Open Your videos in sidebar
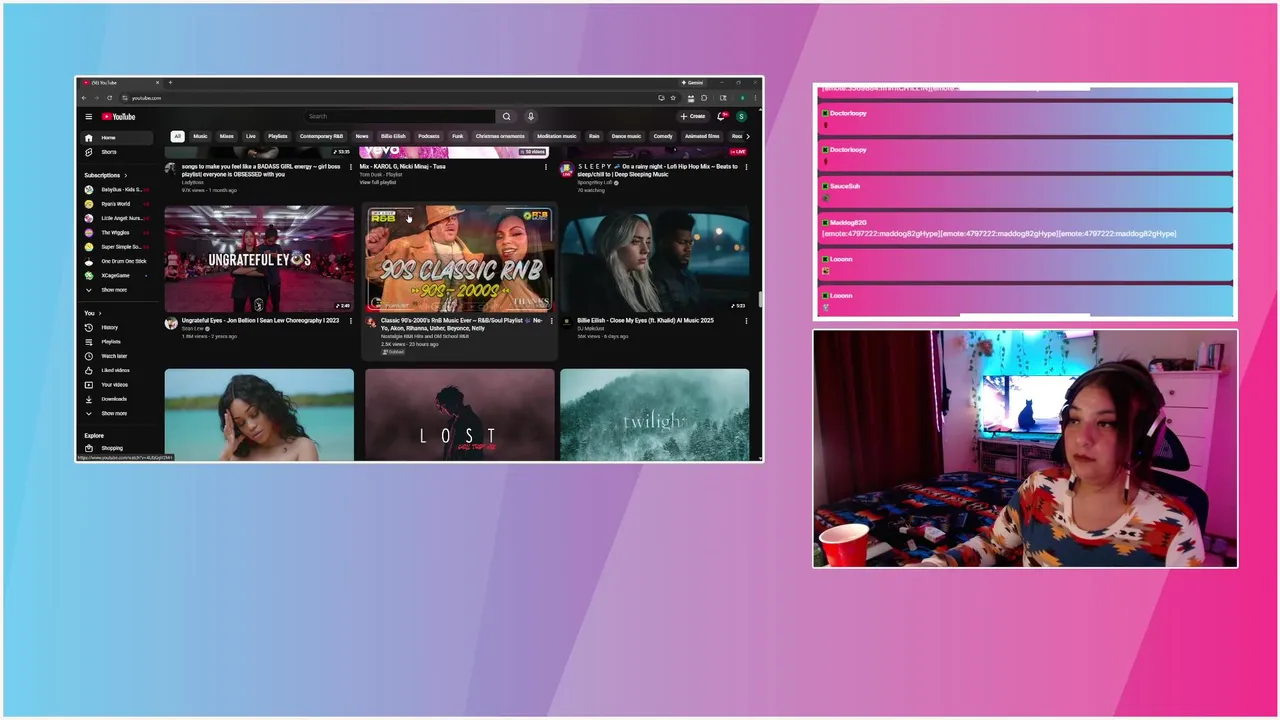This screenshot has height=720, width=1280. (118, 385)
